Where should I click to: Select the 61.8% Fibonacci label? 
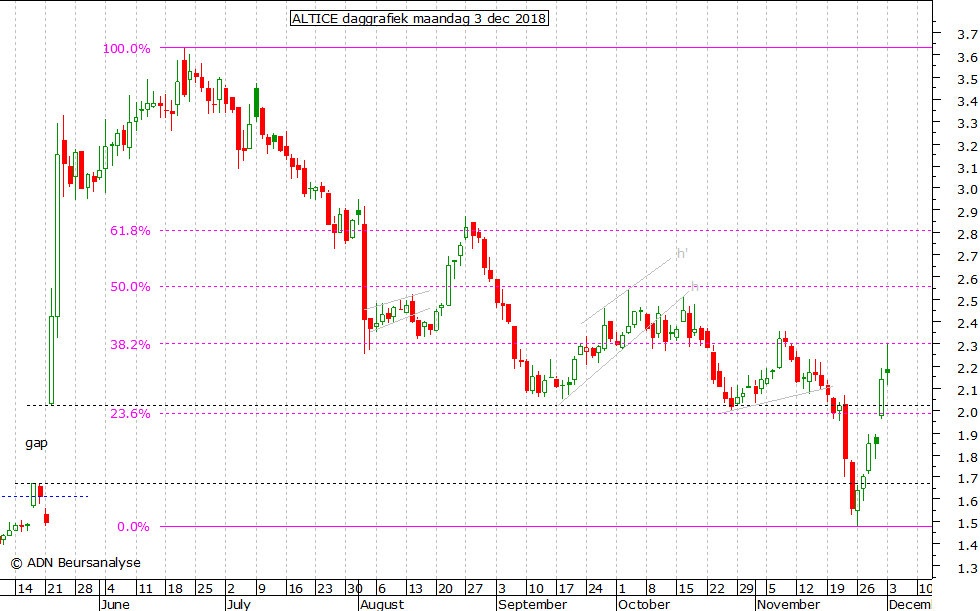click(130, 231)
